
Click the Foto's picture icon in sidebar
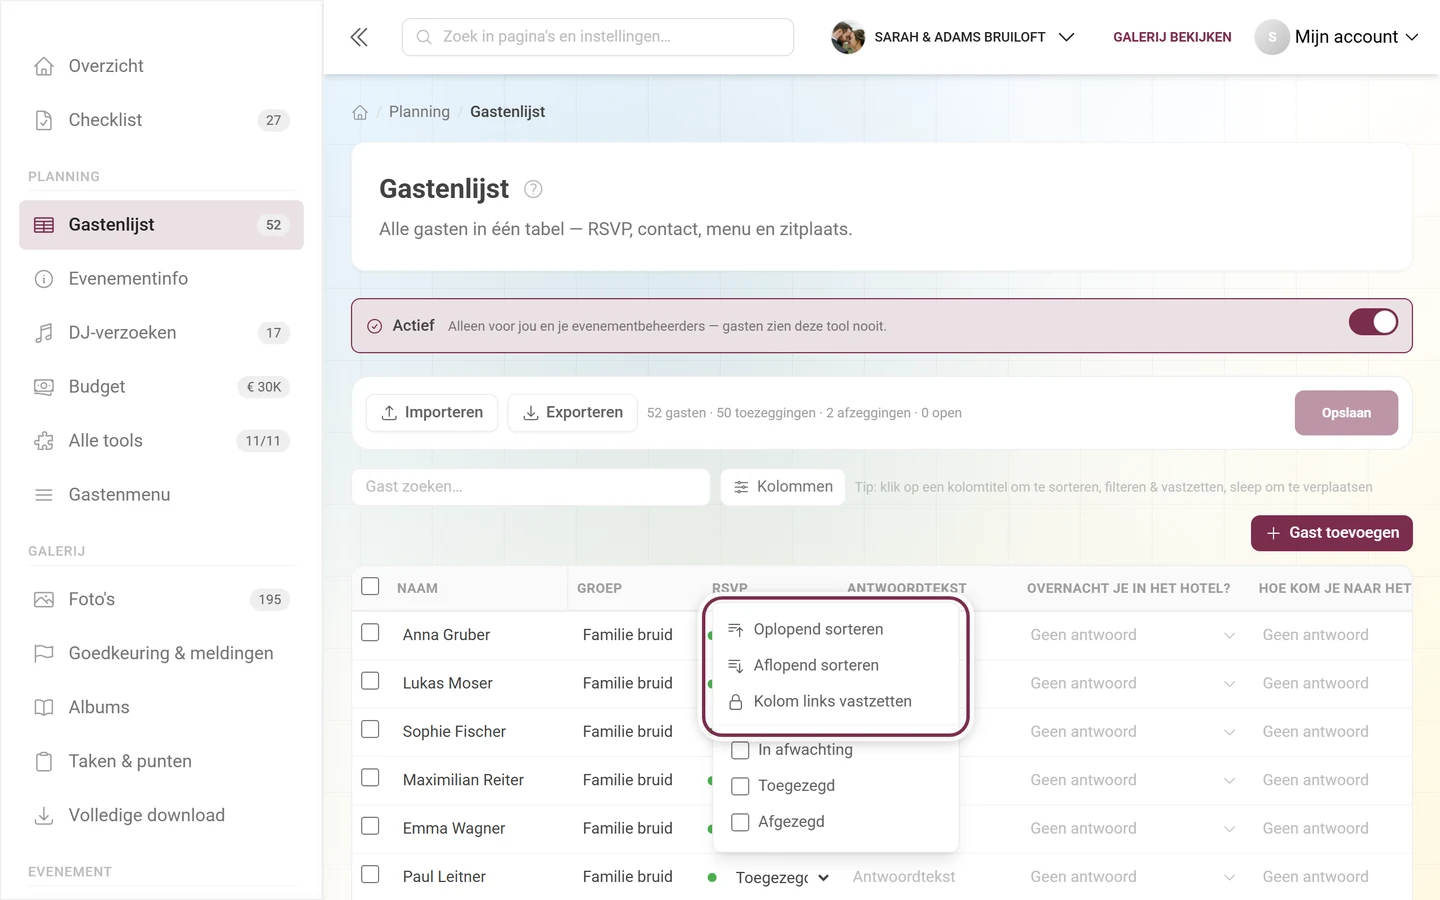coord(44,600)
